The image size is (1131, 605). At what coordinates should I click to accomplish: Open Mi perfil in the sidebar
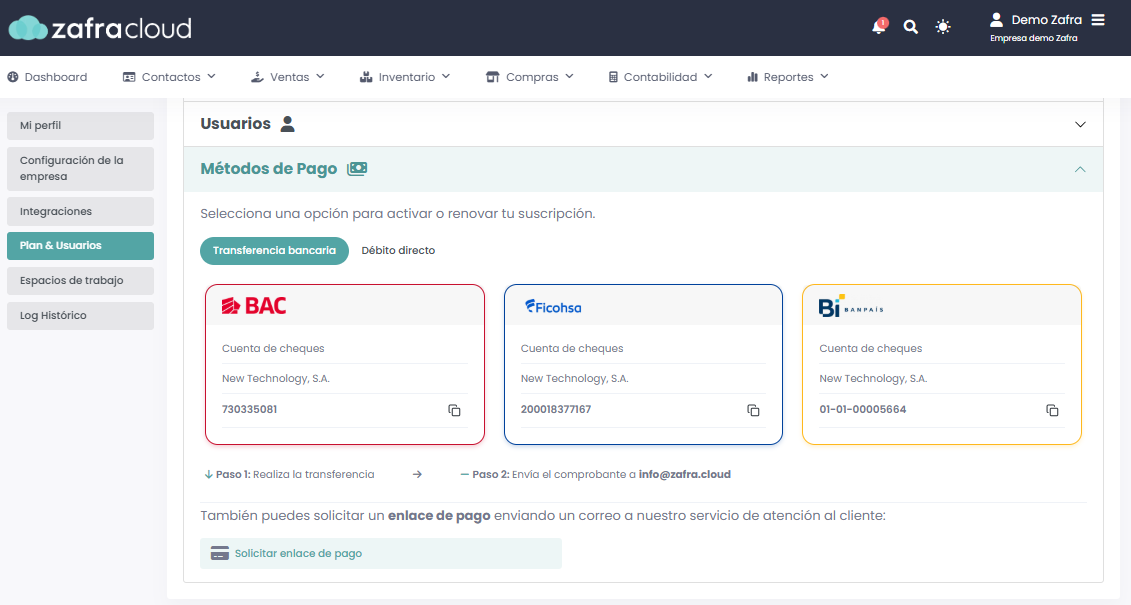(x=80, y=125)
